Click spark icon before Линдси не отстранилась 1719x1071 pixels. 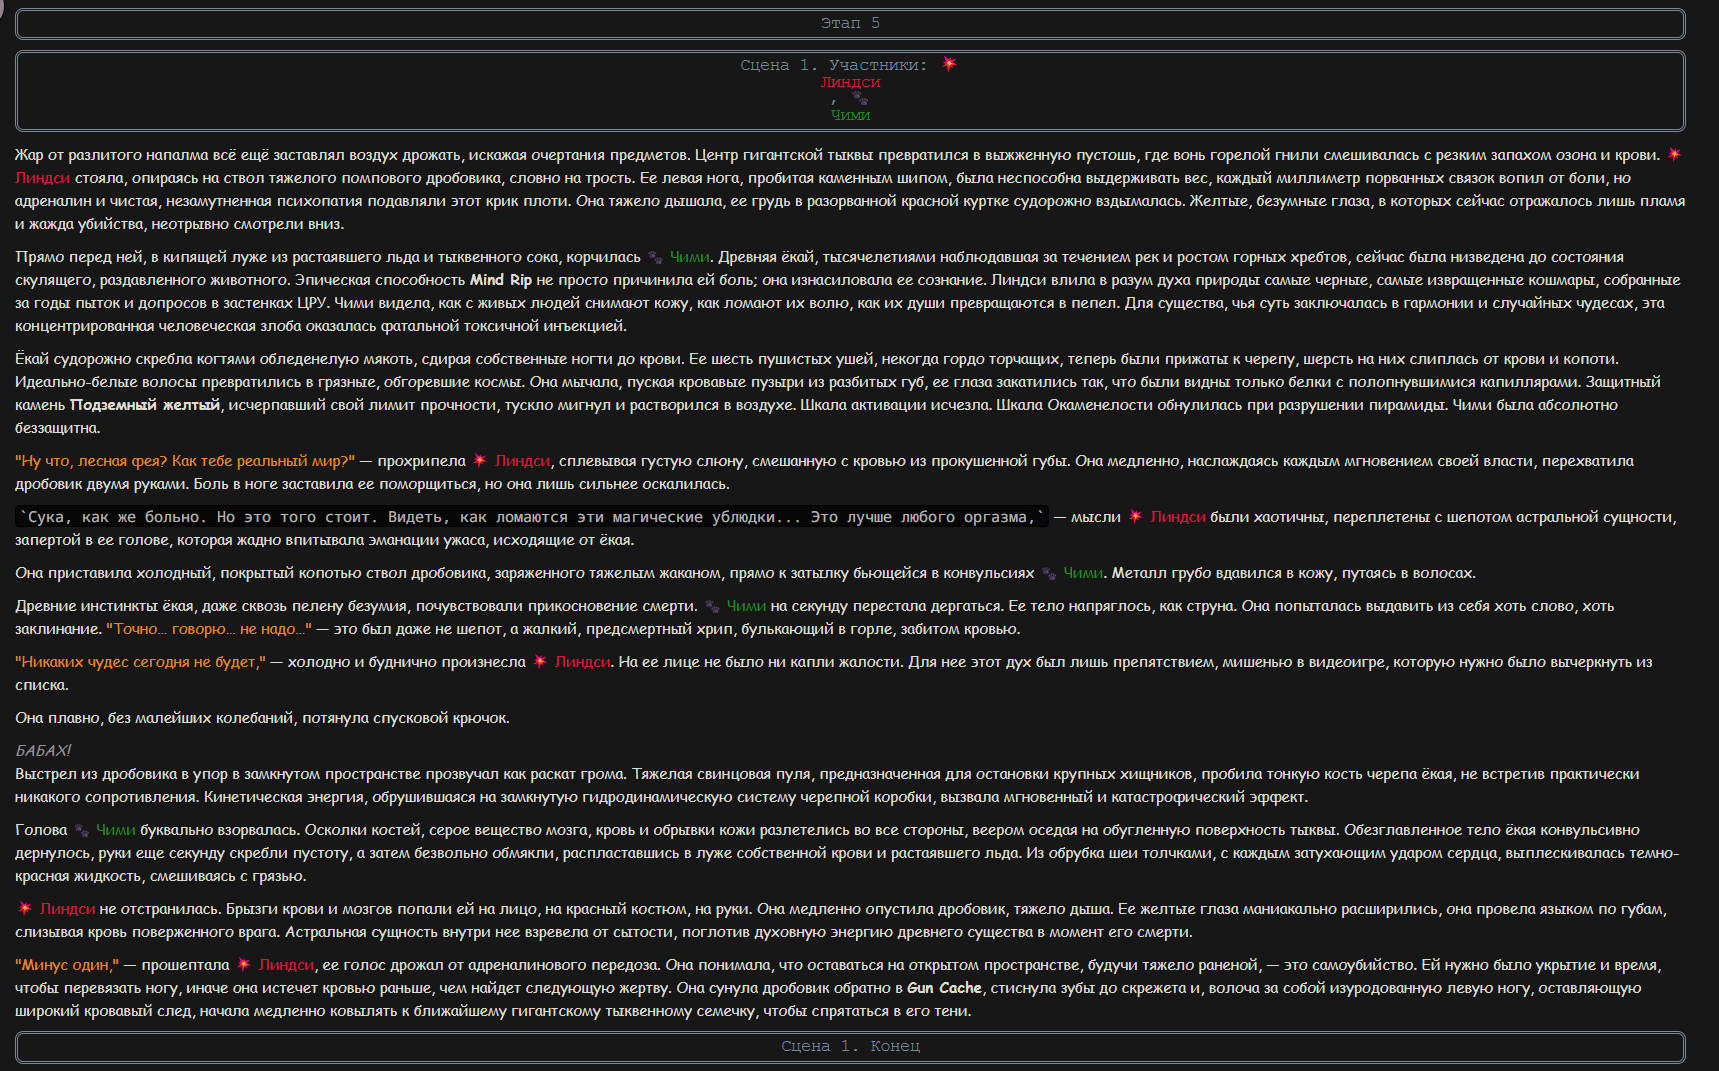click(25, 909)
